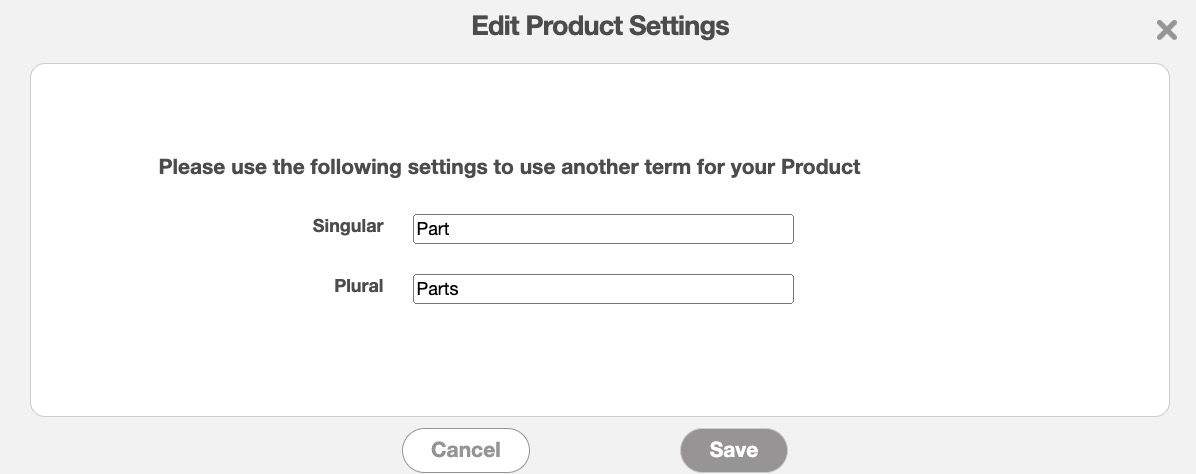Place cursor in Singular term field
The height and width of the screenshot is (474, 1196).
point(603,229)
